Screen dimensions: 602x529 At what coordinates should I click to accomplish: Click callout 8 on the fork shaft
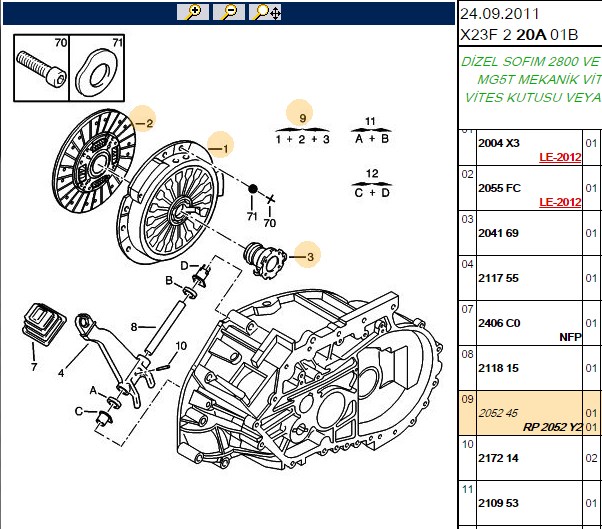click(x=134, y=327)
